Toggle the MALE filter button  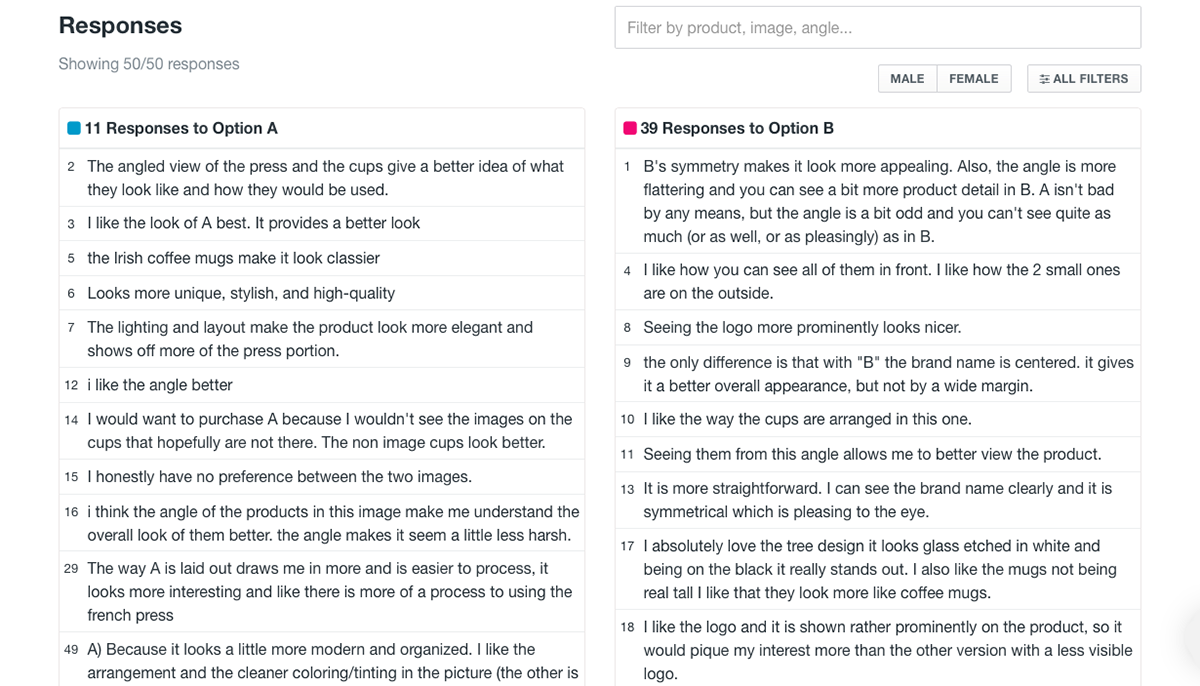[x=907, y=79]
